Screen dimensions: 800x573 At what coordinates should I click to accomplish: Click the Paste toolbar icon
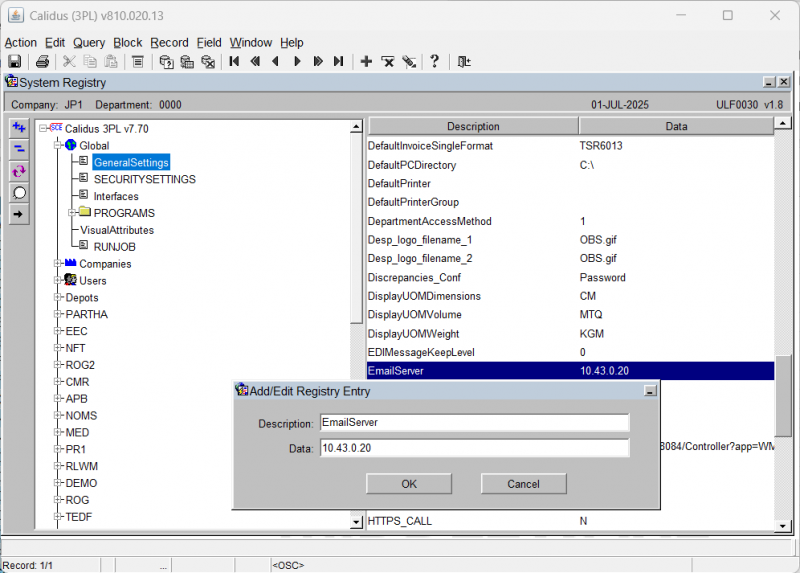point(111,62)
